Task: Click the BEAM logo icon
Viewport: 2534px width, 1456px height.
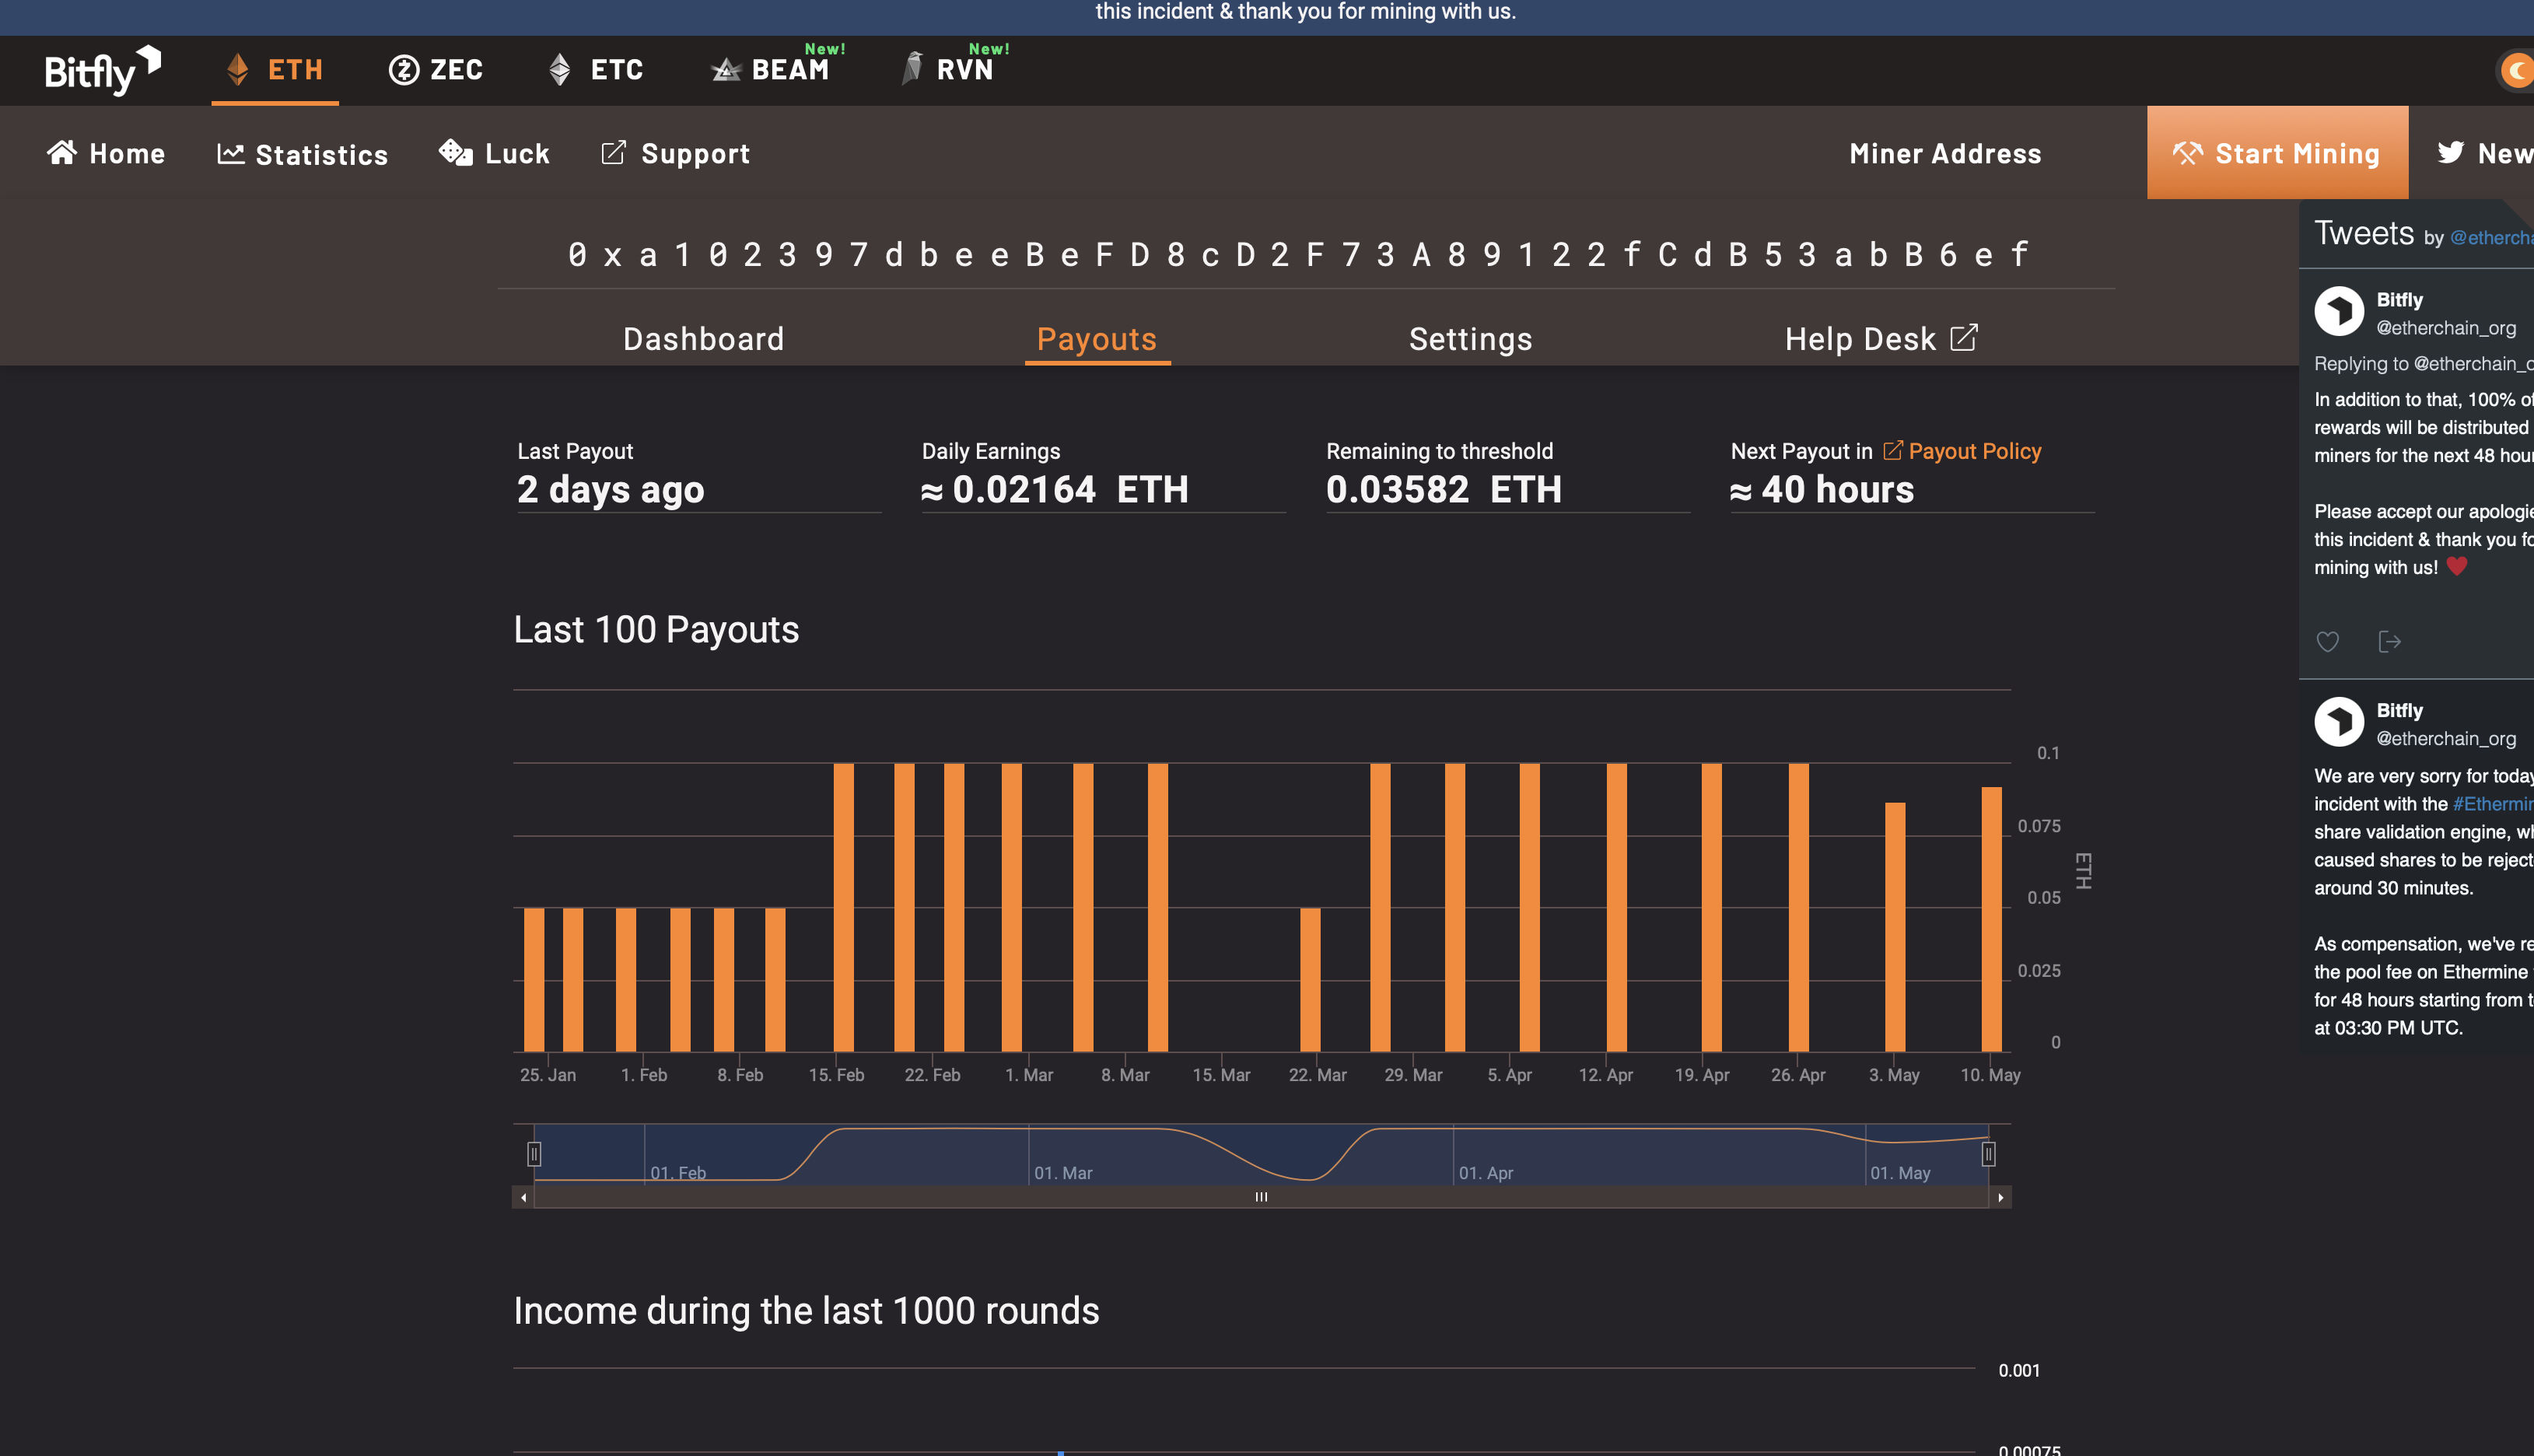Action: pos(725,69)
